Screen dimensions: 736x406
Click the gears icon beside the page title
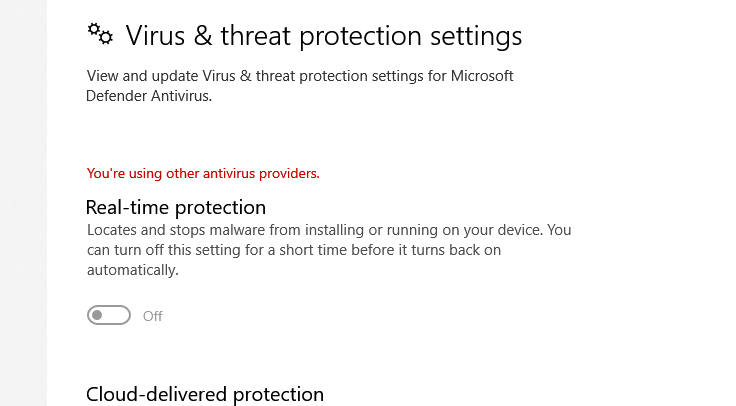tap(101, 35)
